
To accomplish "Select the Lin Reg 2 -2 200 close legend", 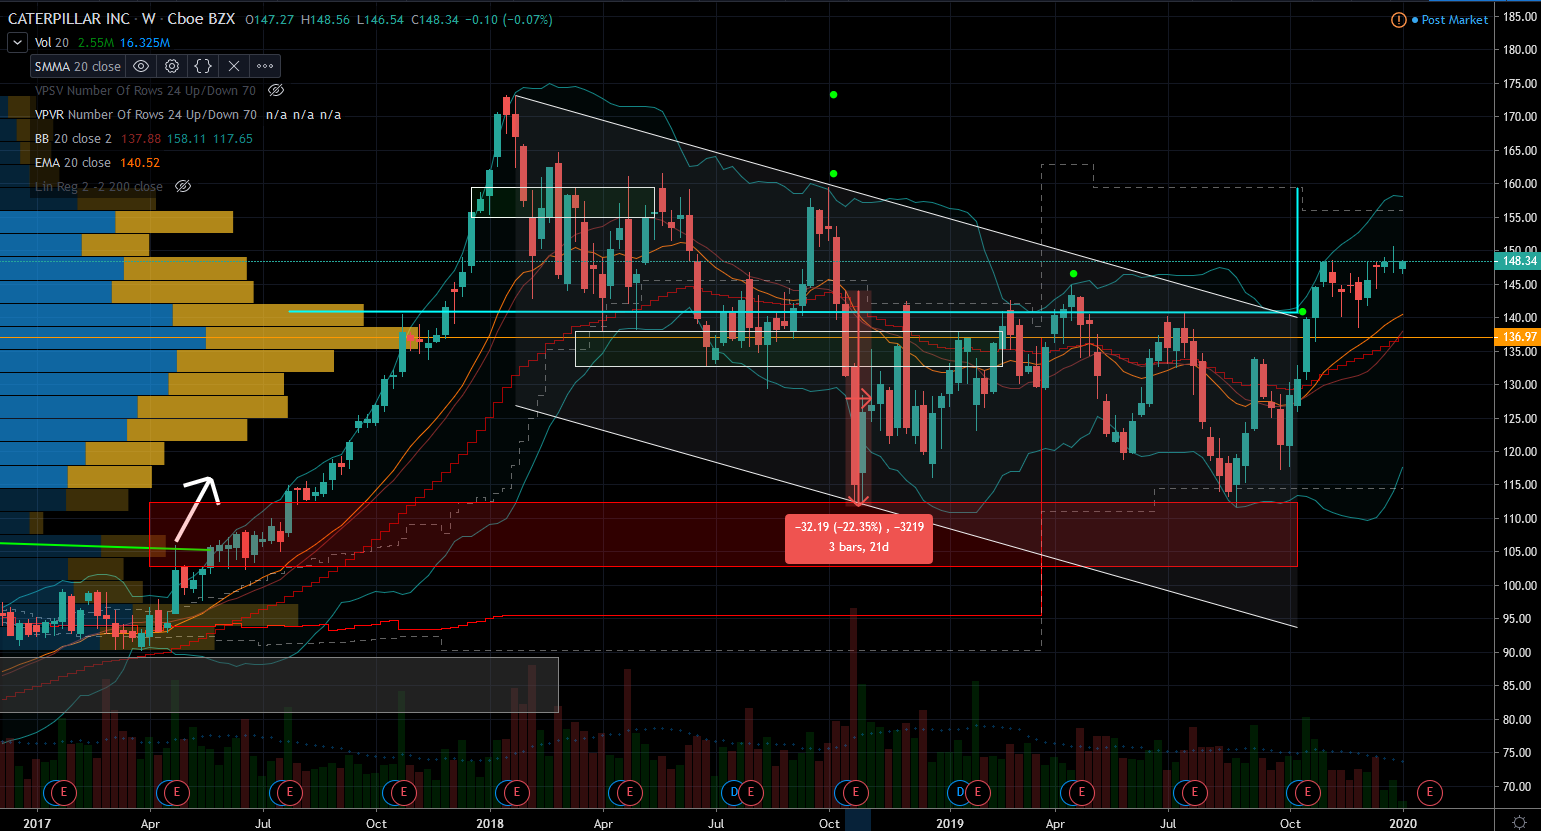I will (x=99, y=186).
